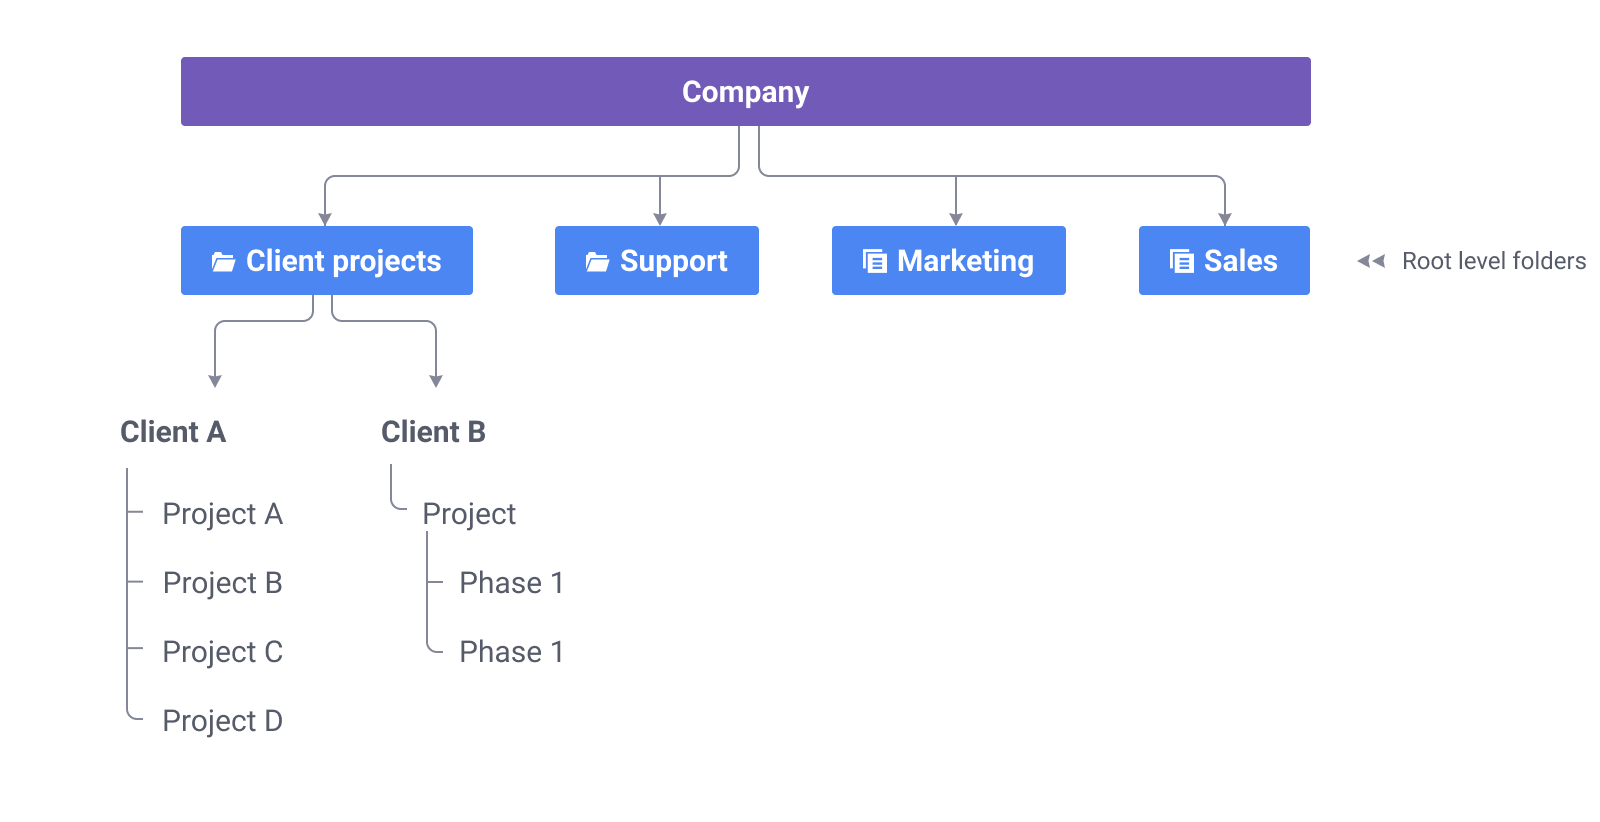Select the Marketing label text

pos(965,261)
